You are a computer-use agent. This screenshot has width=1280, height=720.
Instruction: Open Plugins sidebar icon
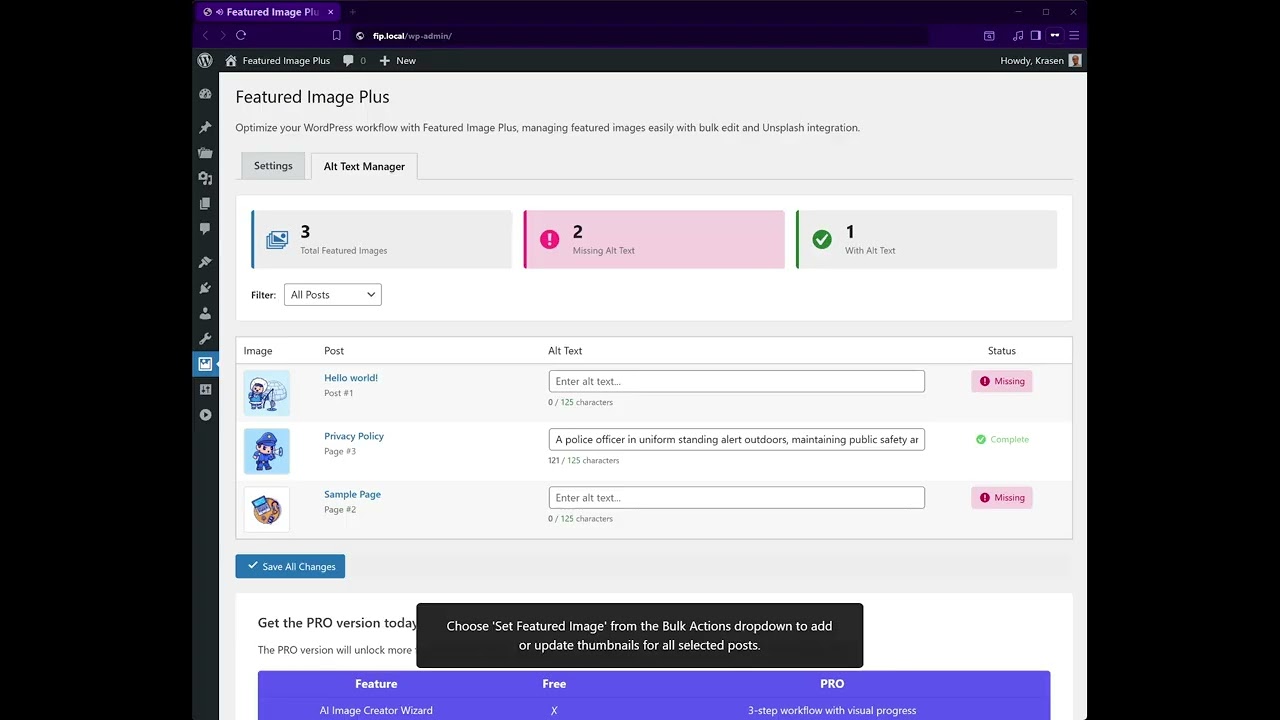tap(205, 288)
